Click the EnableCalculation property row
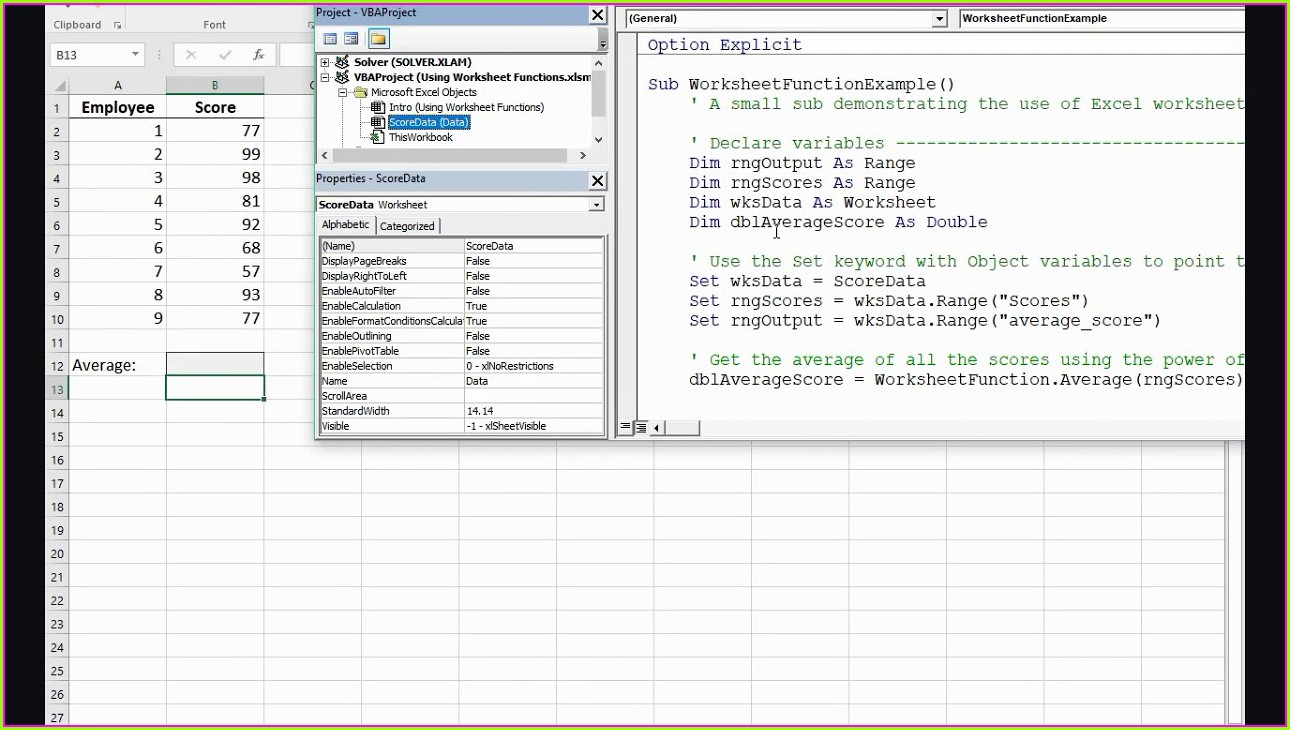This screenshot has height=730, width=1290. pyautogui.click(x=461, y=306)
